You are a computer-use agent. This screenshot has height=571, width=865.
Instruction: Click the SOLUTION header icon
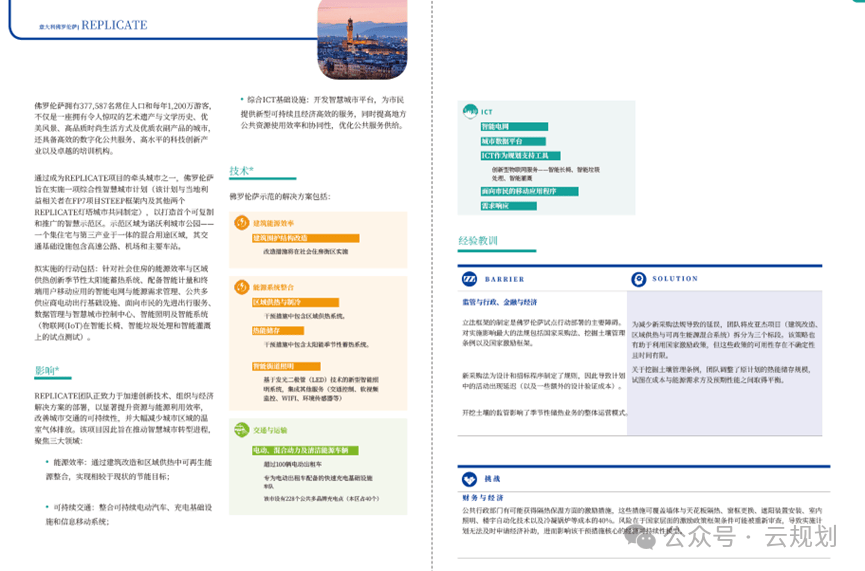639,279
